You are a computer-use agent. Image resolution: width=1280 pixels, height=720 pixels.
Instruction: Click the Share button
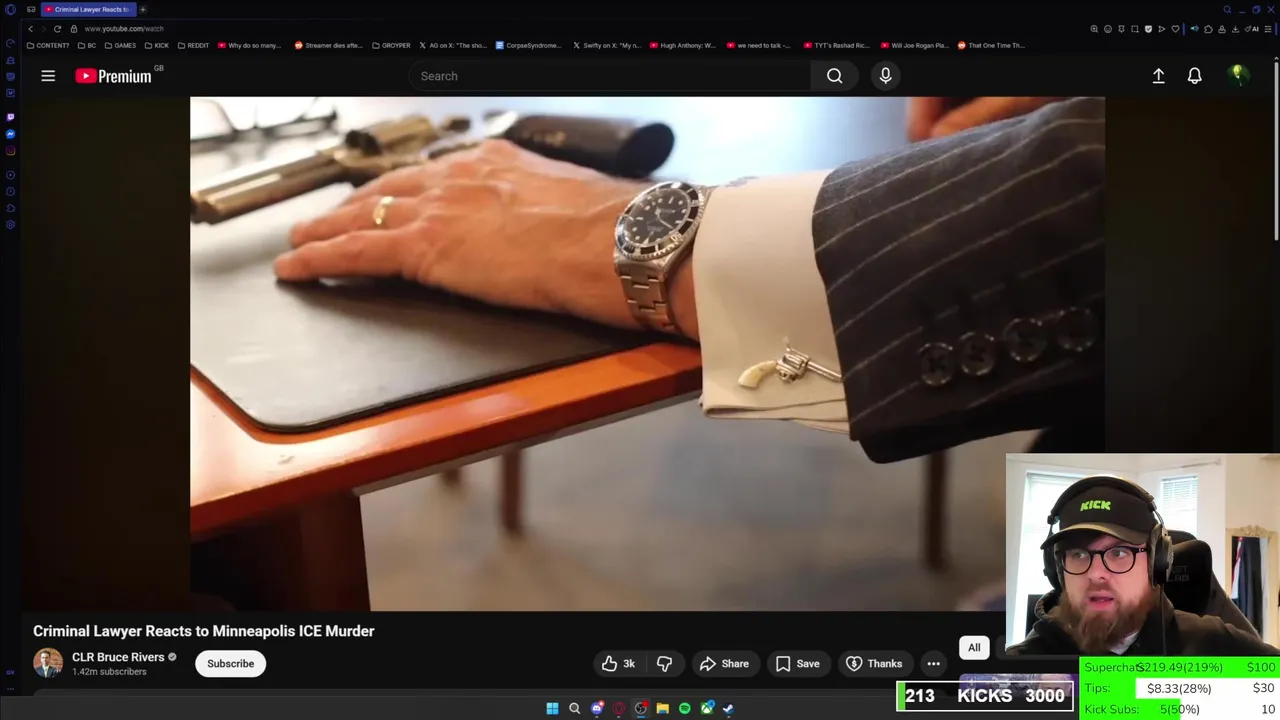(x=724, y=663)
